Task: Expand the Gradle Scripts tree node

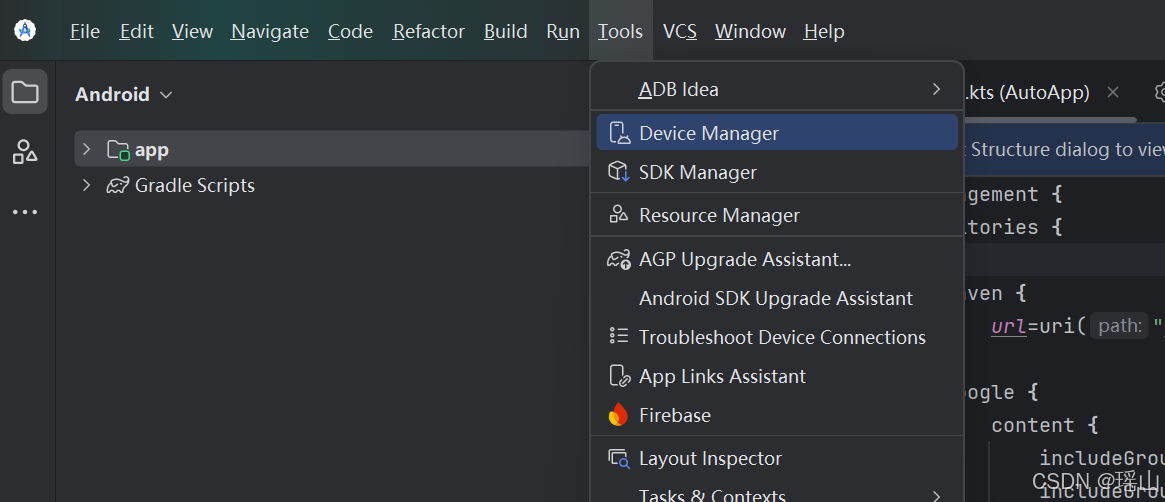Action: [86, 185]
